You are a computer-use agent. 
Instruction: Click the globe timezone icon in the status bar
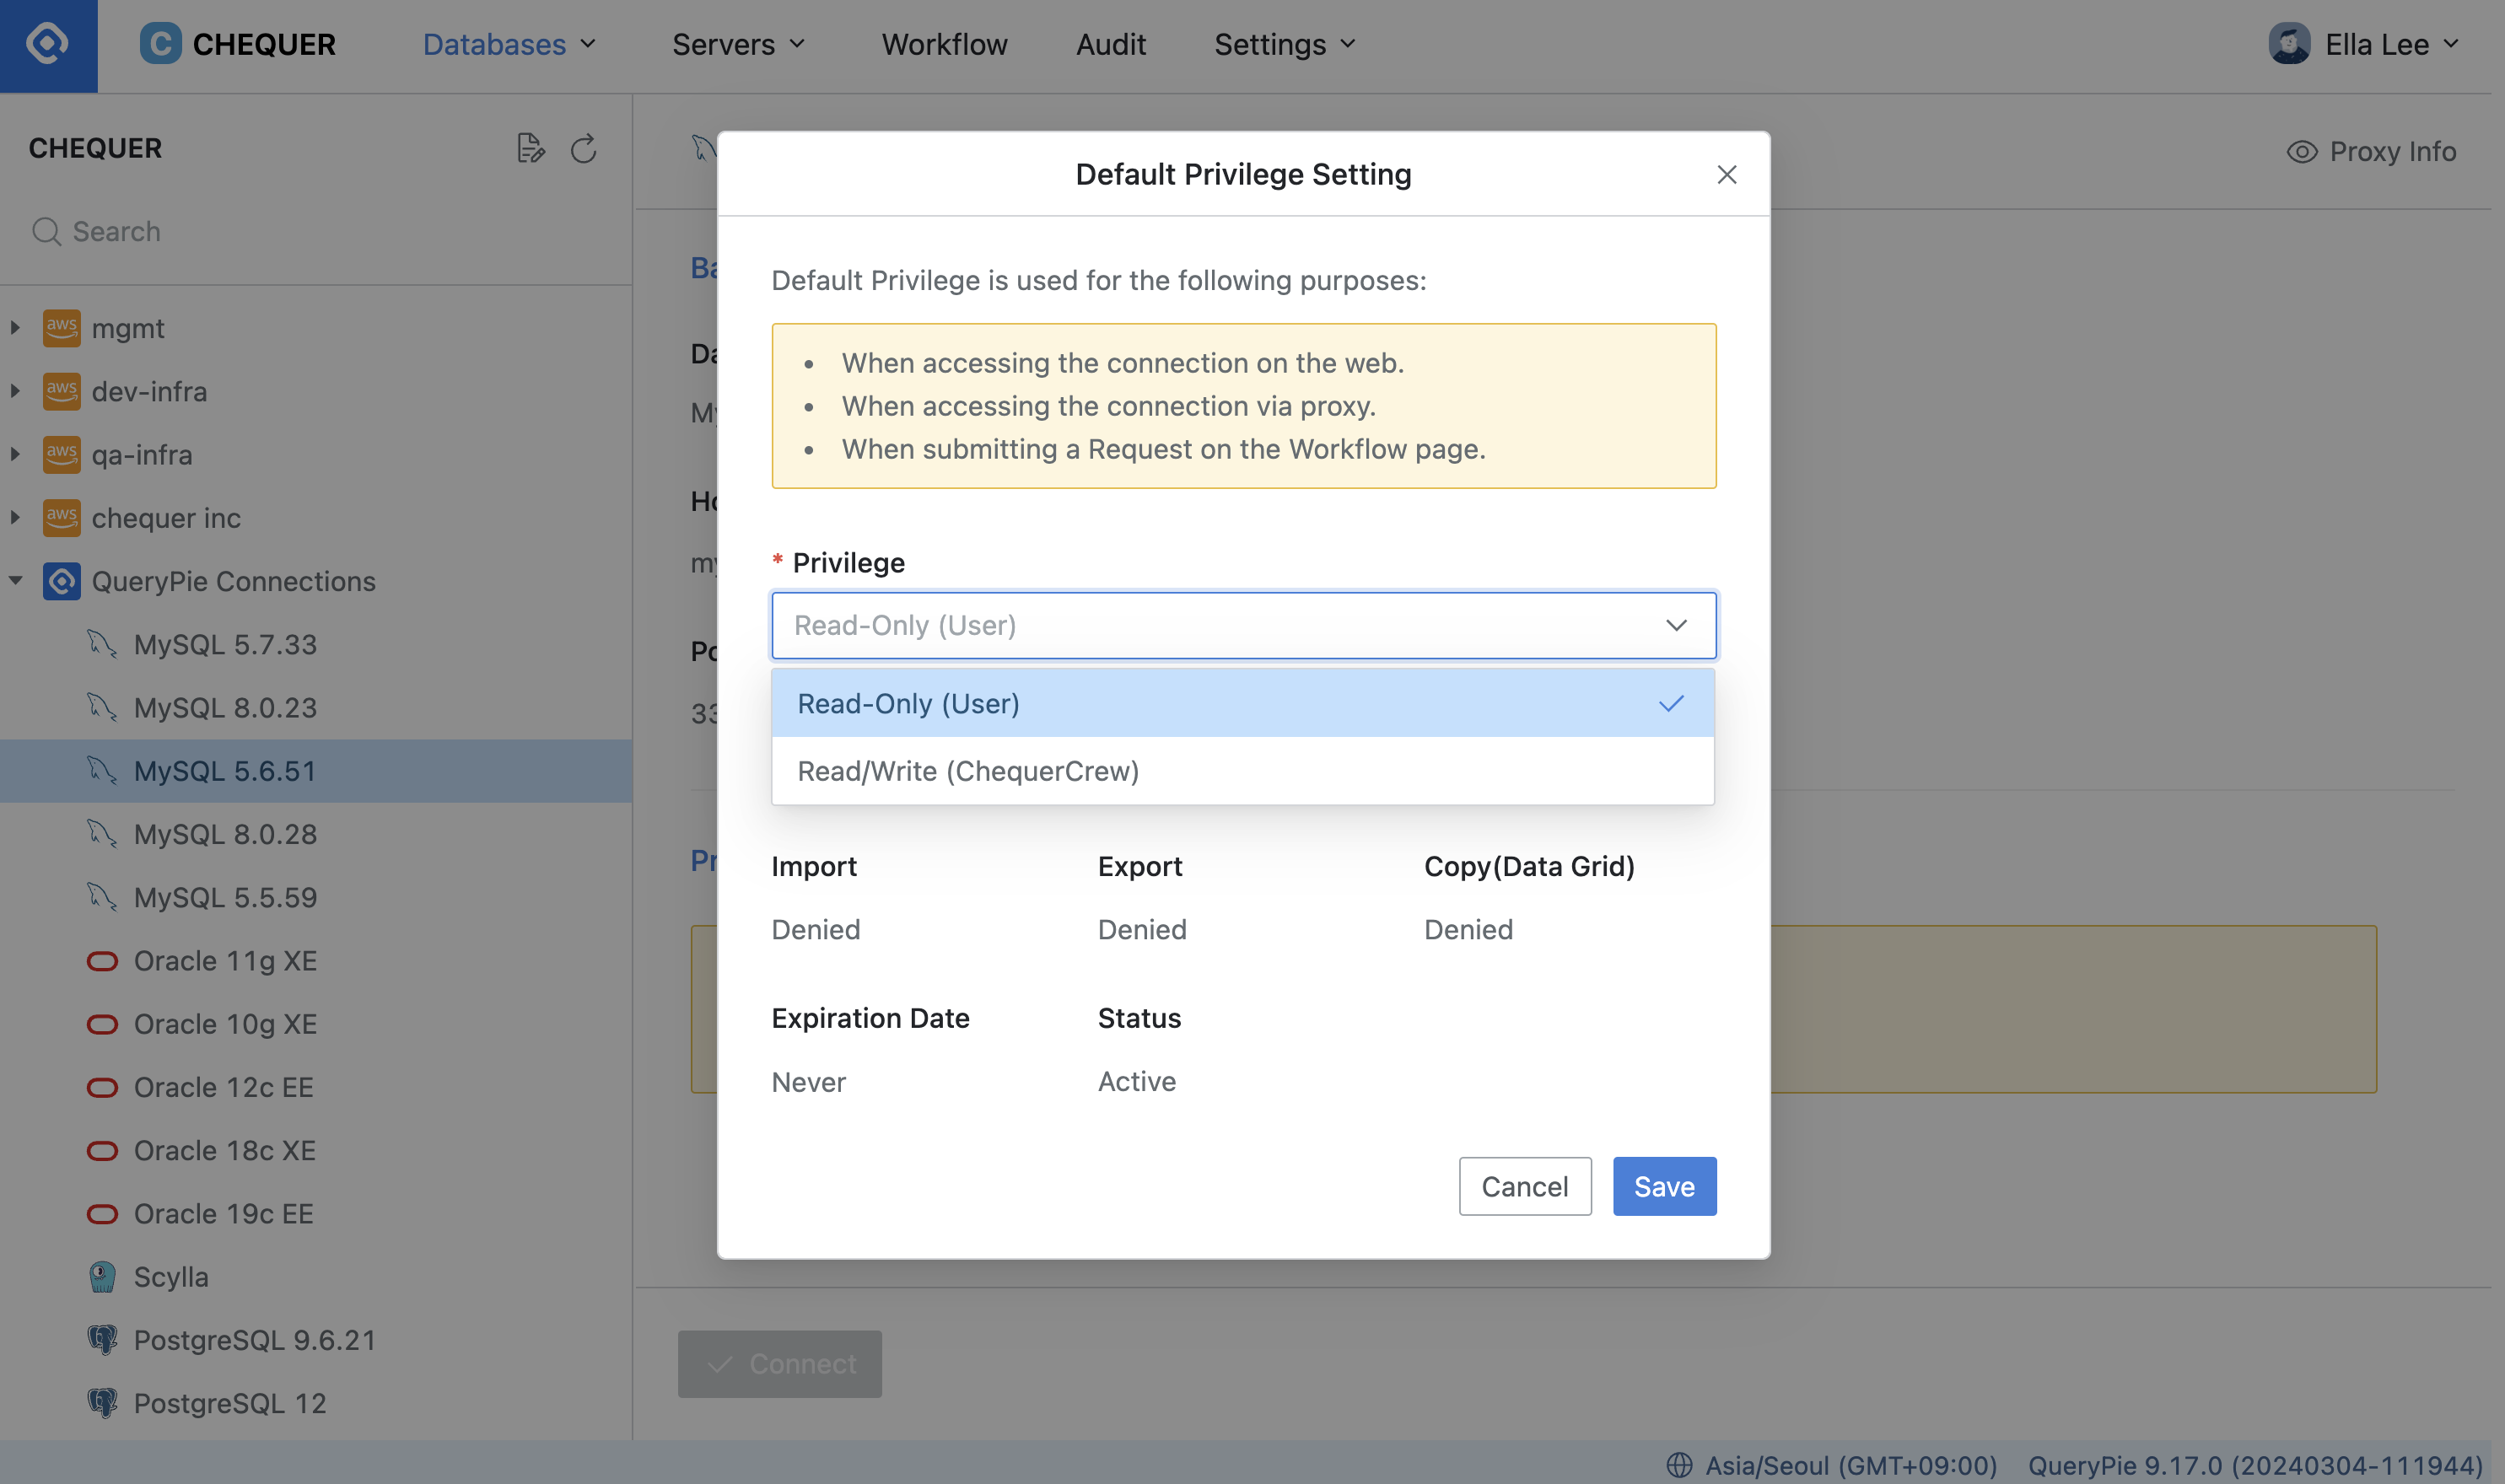click(1679, 1465)
